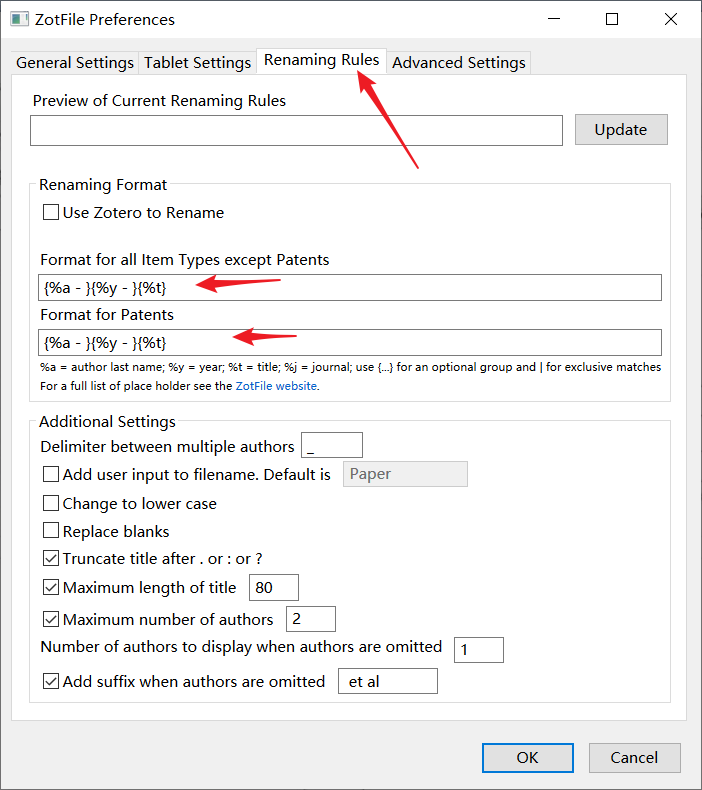Toggle Maximum number of authors checkbox

pos(51,619)
